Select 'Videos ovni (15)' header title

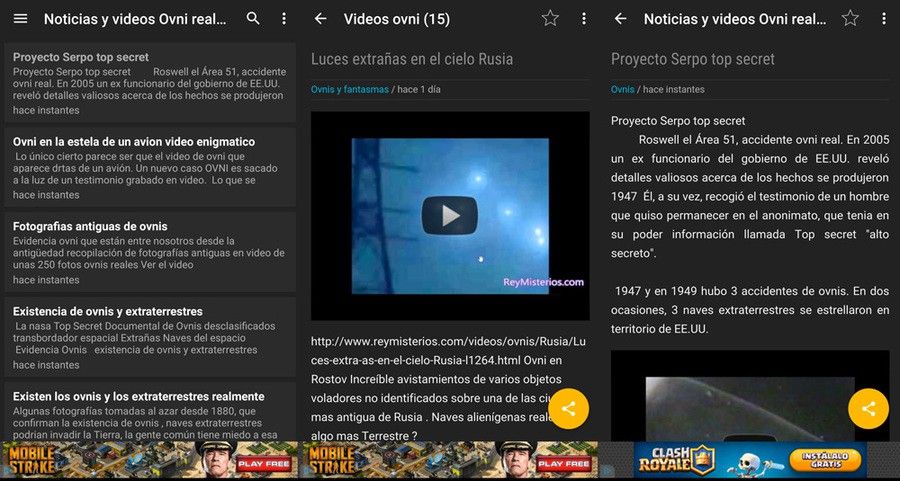tap(397, 19)
